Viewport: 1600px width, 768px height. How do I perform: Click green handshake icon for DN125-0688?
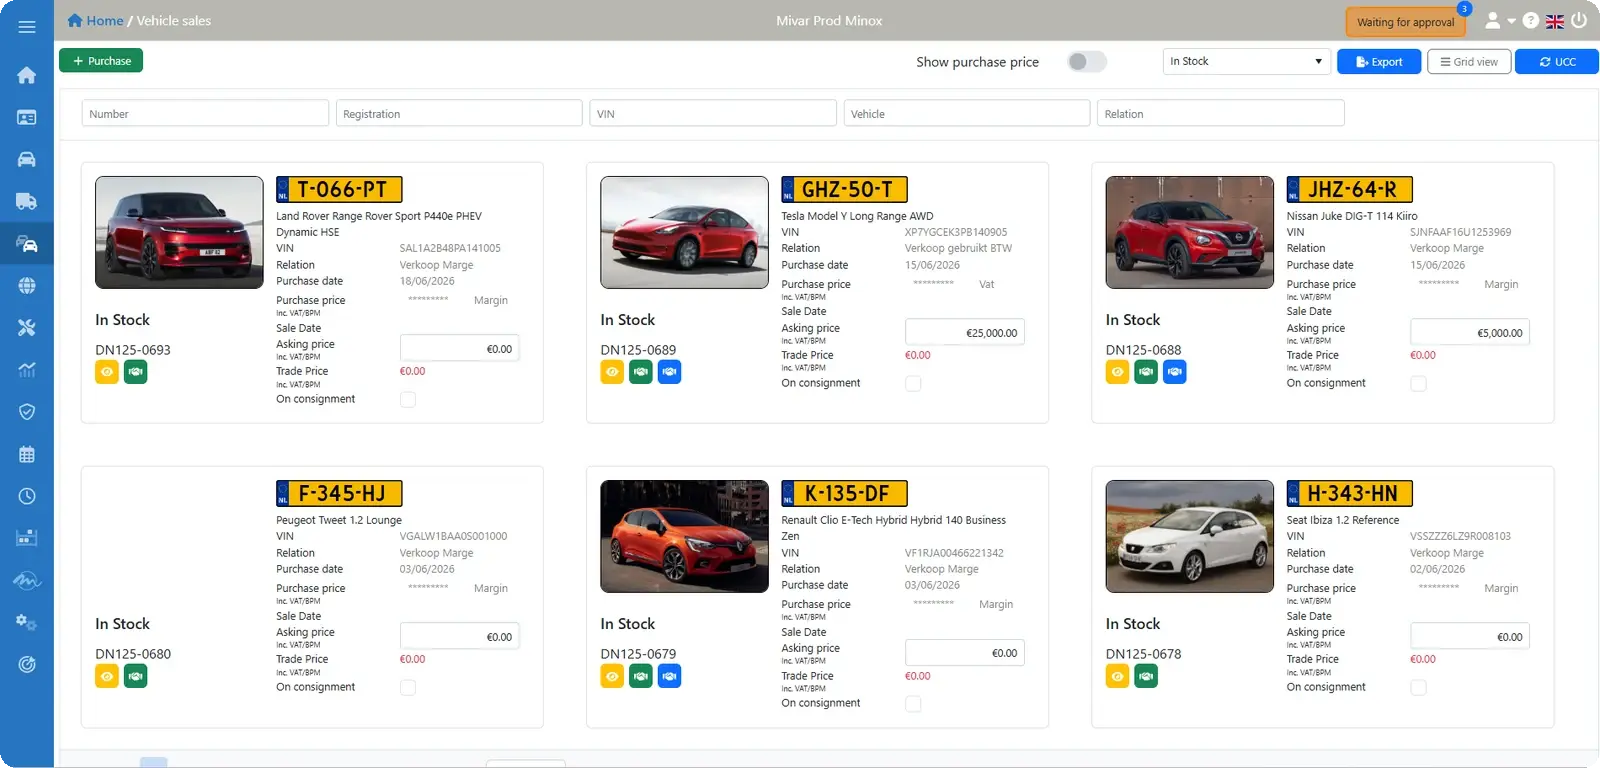(x=1147, y=372)
